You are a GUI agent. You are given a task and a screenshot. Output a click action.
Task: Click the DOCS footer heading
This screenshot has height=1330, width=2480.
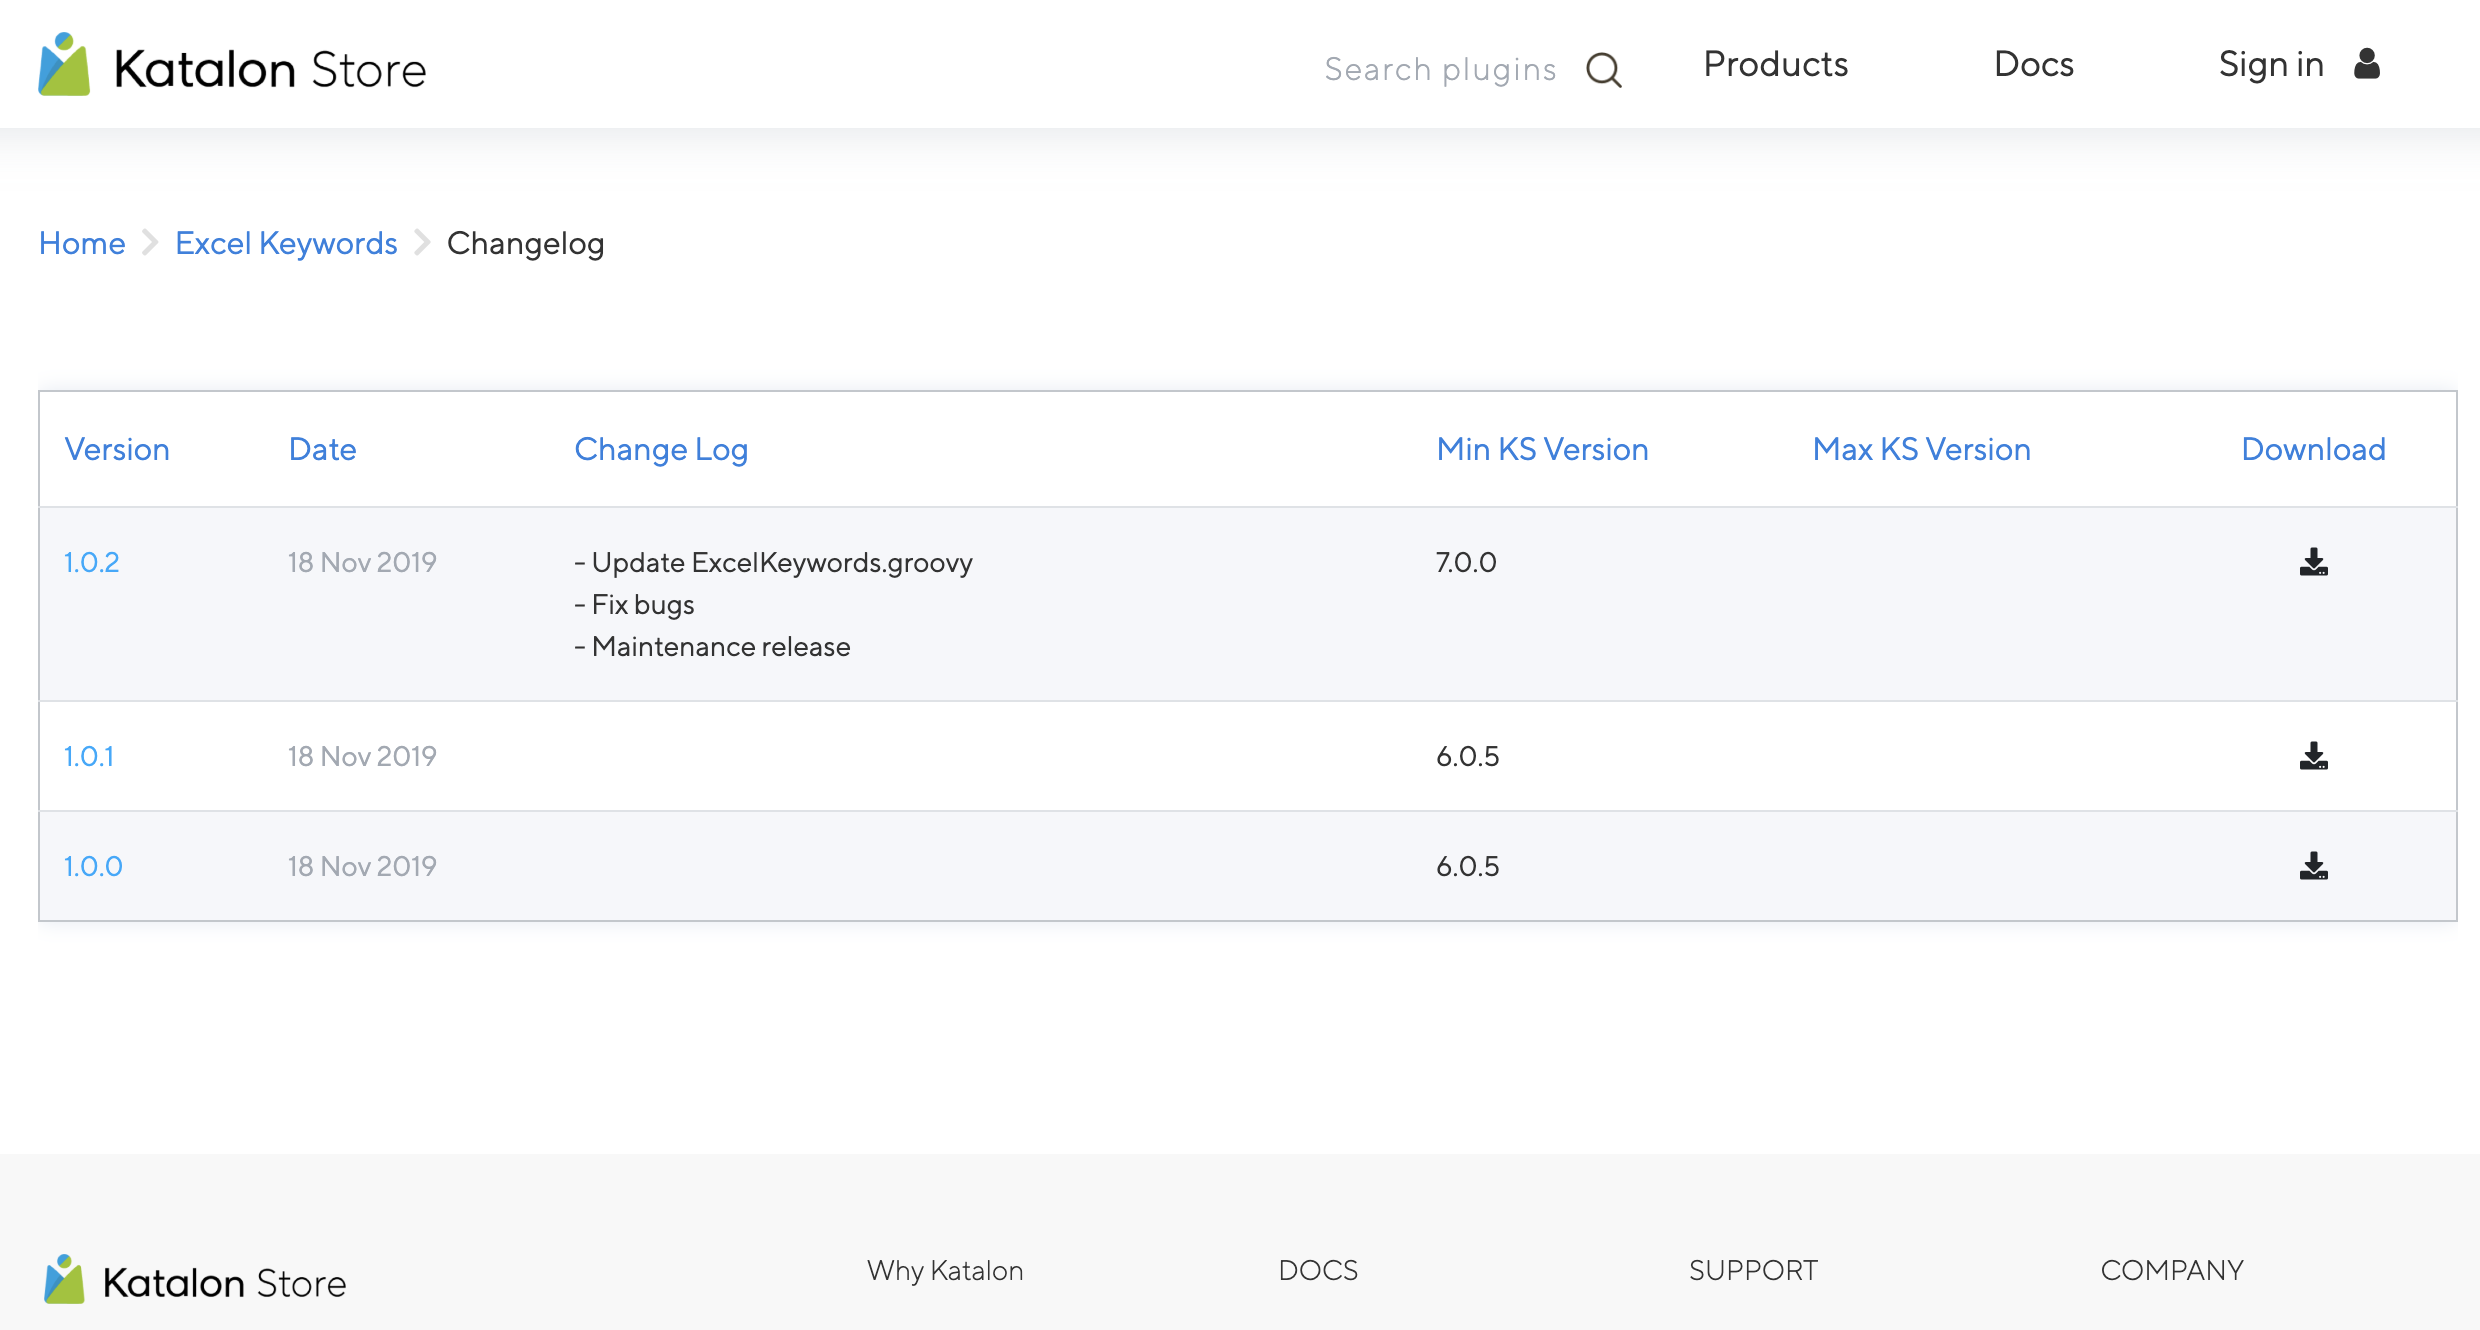click(x=1318, y=1270)
